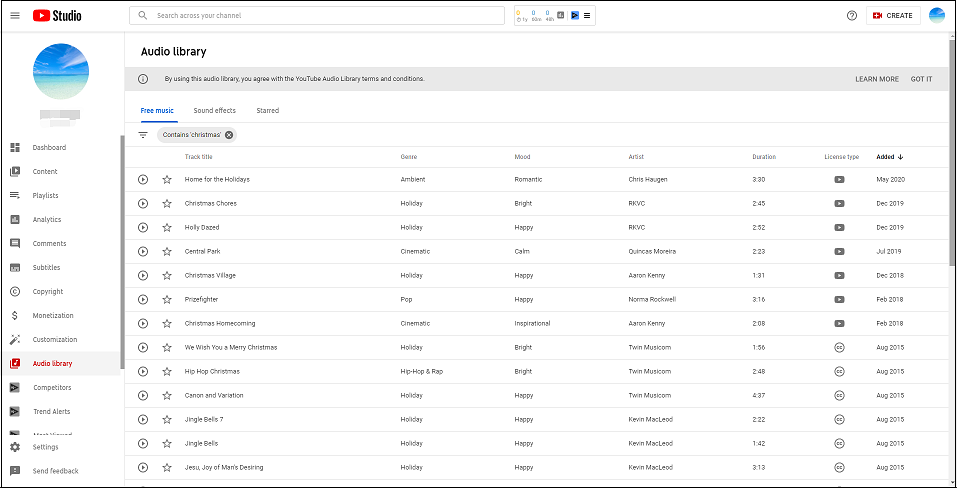Click the search across your channel field

click(x=320, y=16)
